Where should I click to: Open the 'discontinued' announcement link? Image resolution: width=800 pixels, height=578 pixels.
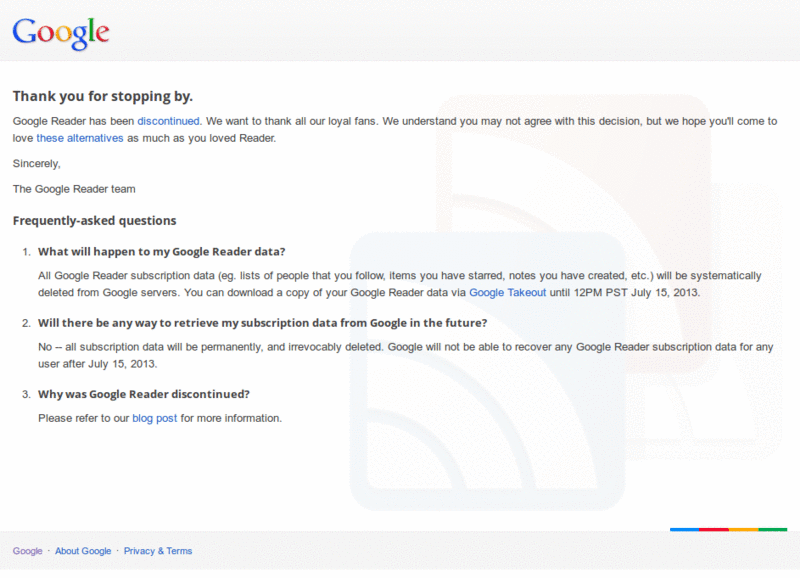click(168, 121)
